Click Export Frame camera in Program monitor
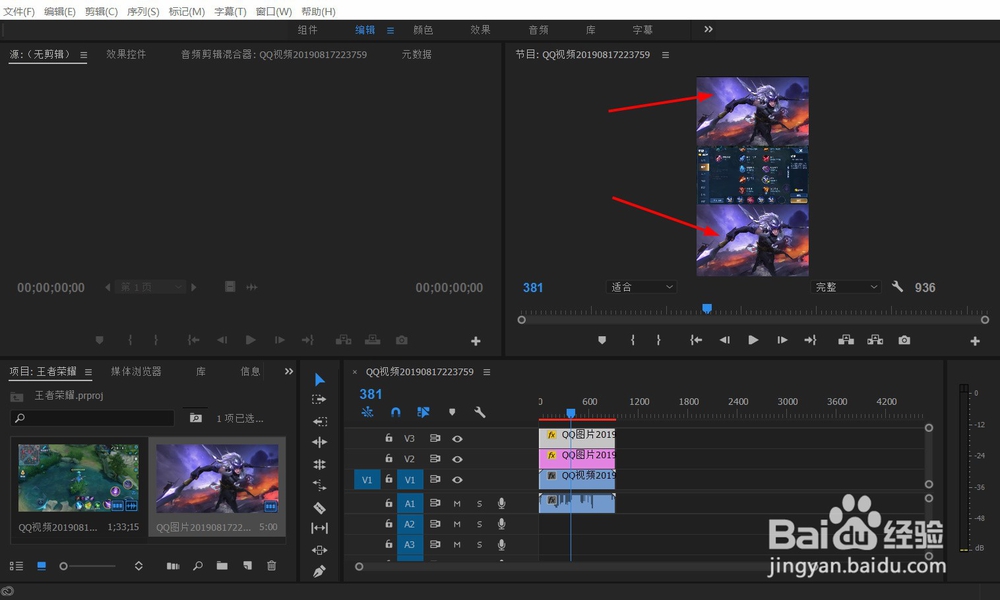The height and width of the screenshot is (600, 1000). click(x=904, y=340)
